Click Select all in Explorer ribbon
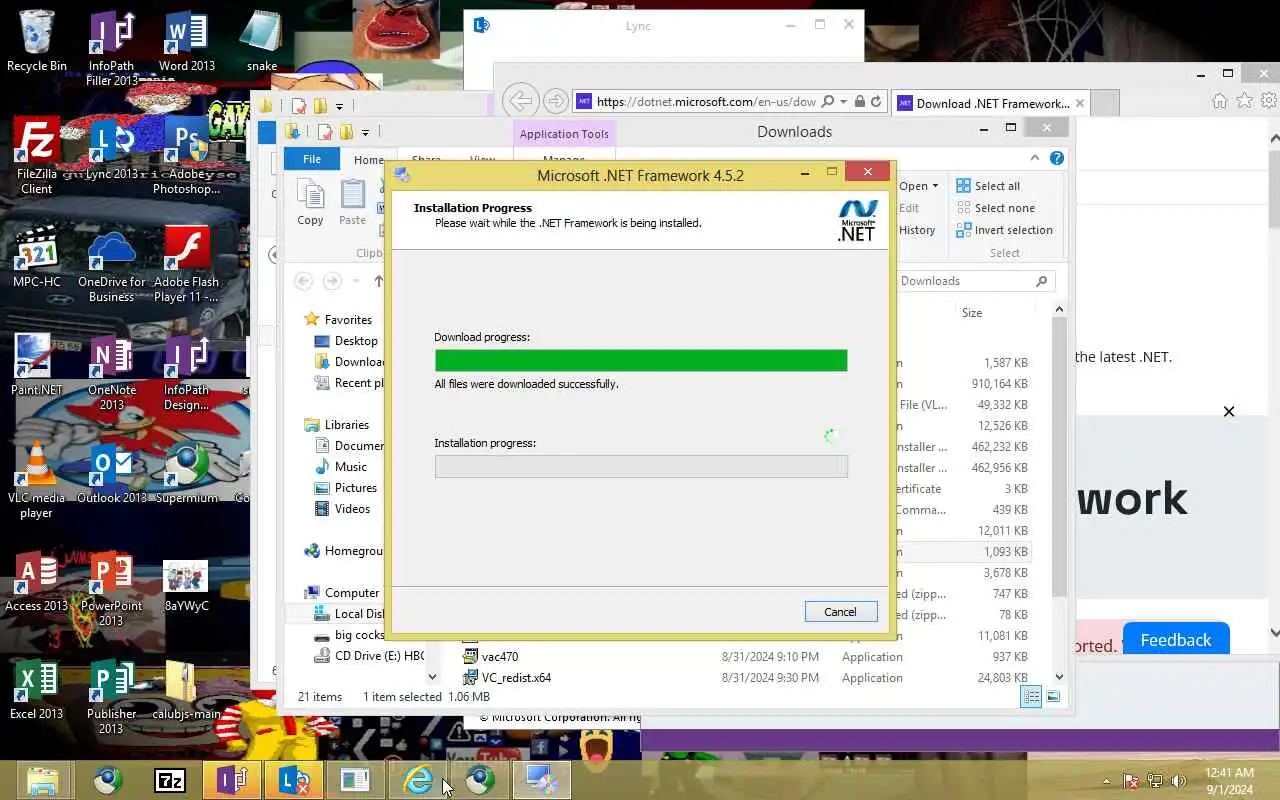1280x800 pixels. [x=988, y=186]
